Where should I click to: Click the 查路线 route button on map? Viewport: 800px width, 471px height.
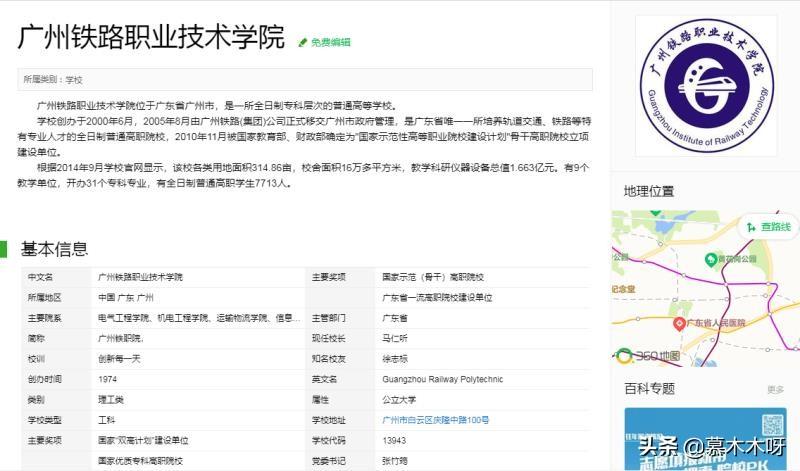pos(770,227)
